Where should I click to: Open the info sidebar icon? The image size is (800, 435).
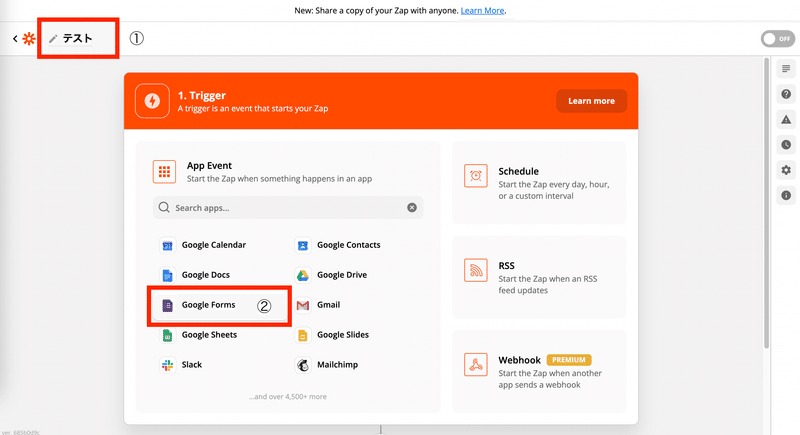tap(786, 195)
